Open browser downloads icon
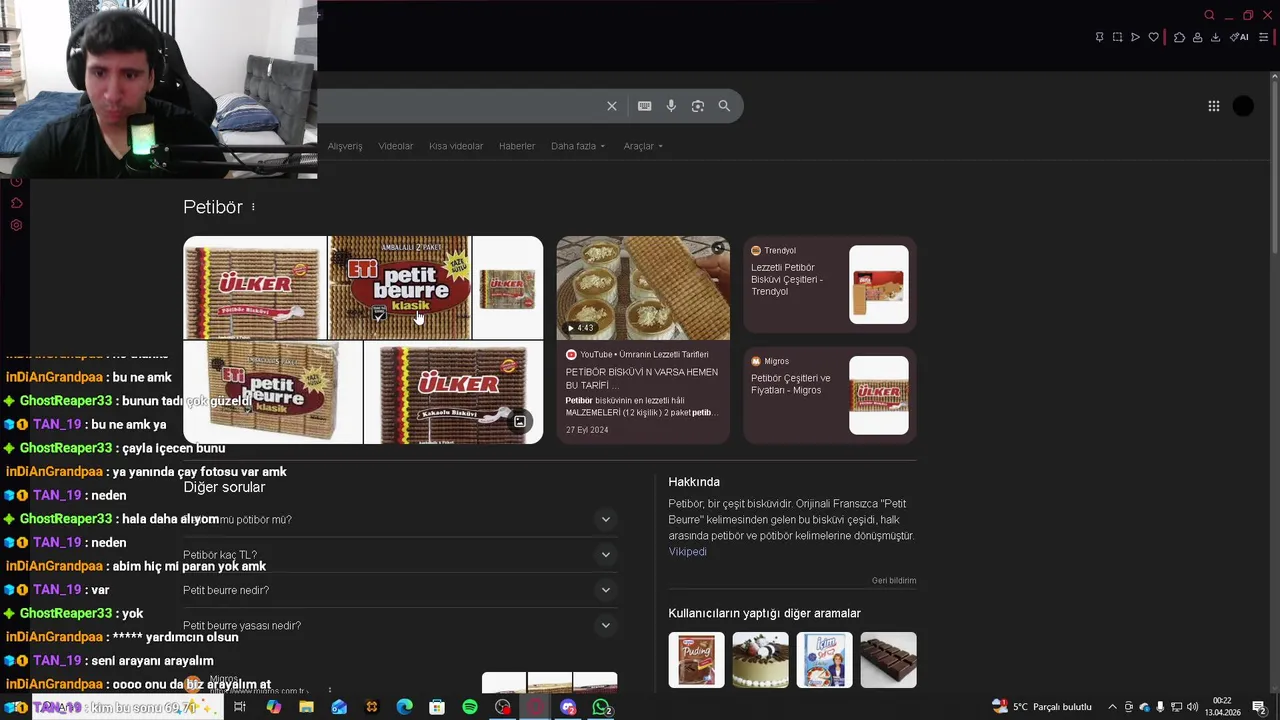Viewport: 1280px width, 720px height. 1215,37
